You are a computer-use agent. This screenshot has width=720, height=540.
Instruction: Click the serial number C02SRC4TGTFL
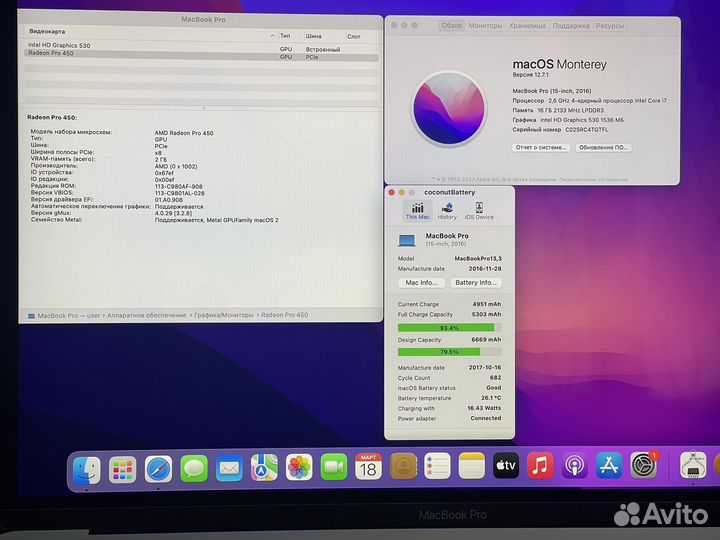coord(586,130)
